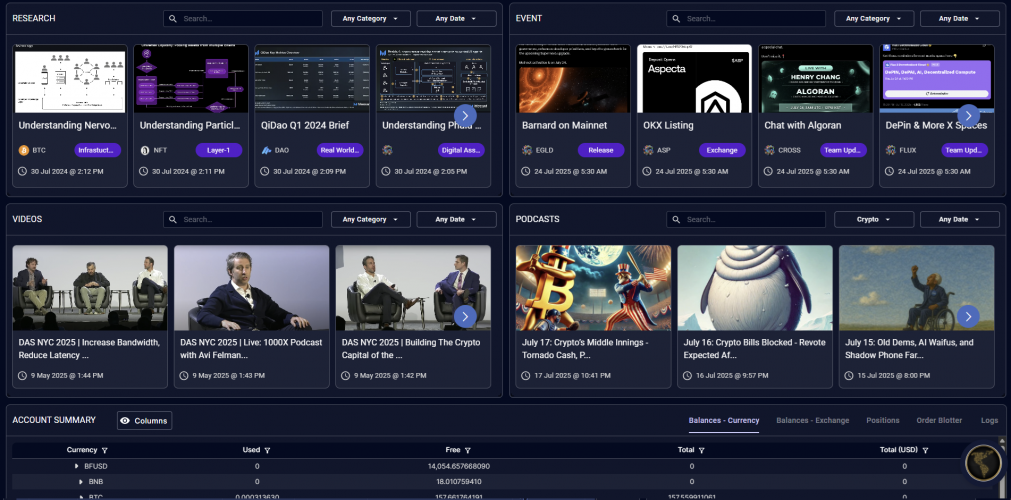Screen dimensions: 1011x500
Task: Open Videos Any Date dropdown
Action: 456,219
